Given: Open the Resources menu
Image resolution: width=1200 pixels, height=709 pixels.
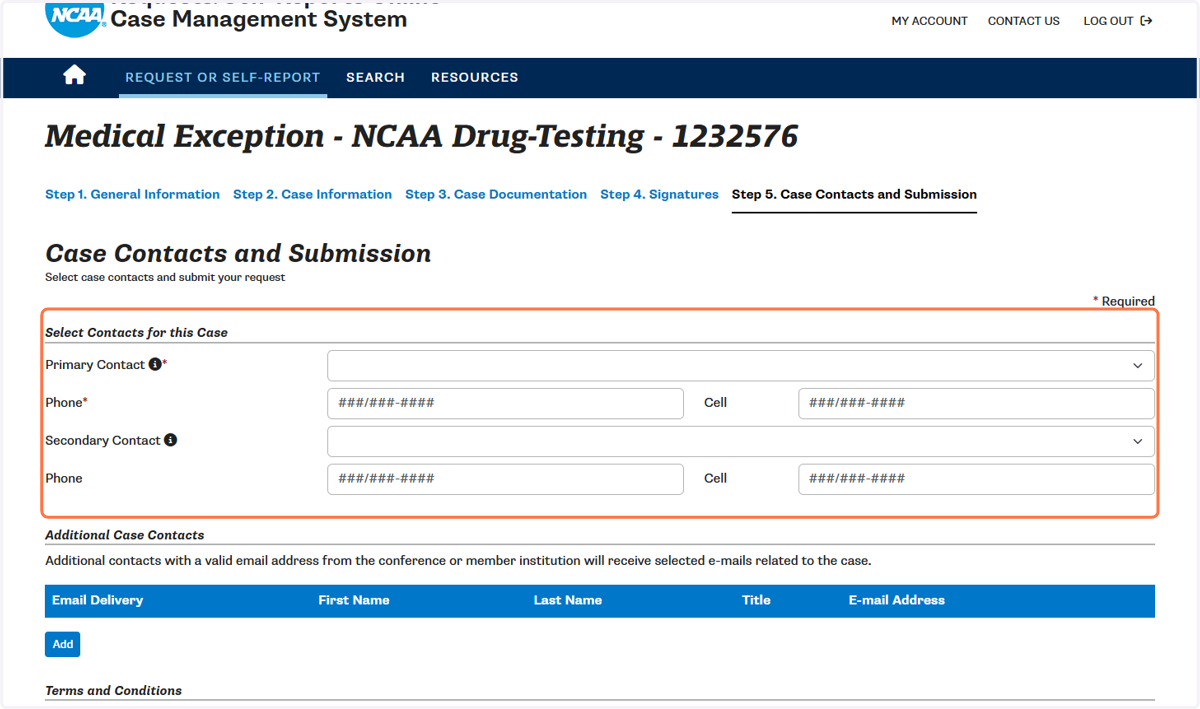Looking at the screenshot, I should pyautogui.click(x=475, y=77).
